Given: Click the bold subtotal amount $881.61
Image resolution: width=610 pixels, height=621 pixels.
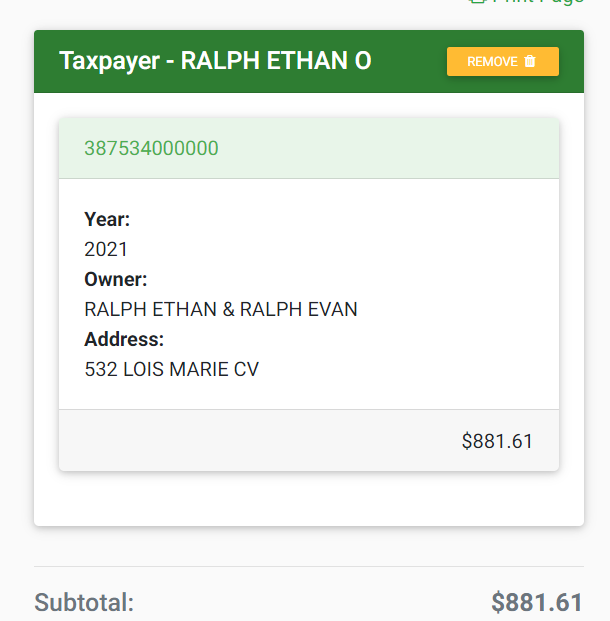Looking at the screenshot, I should pos(537,602).
